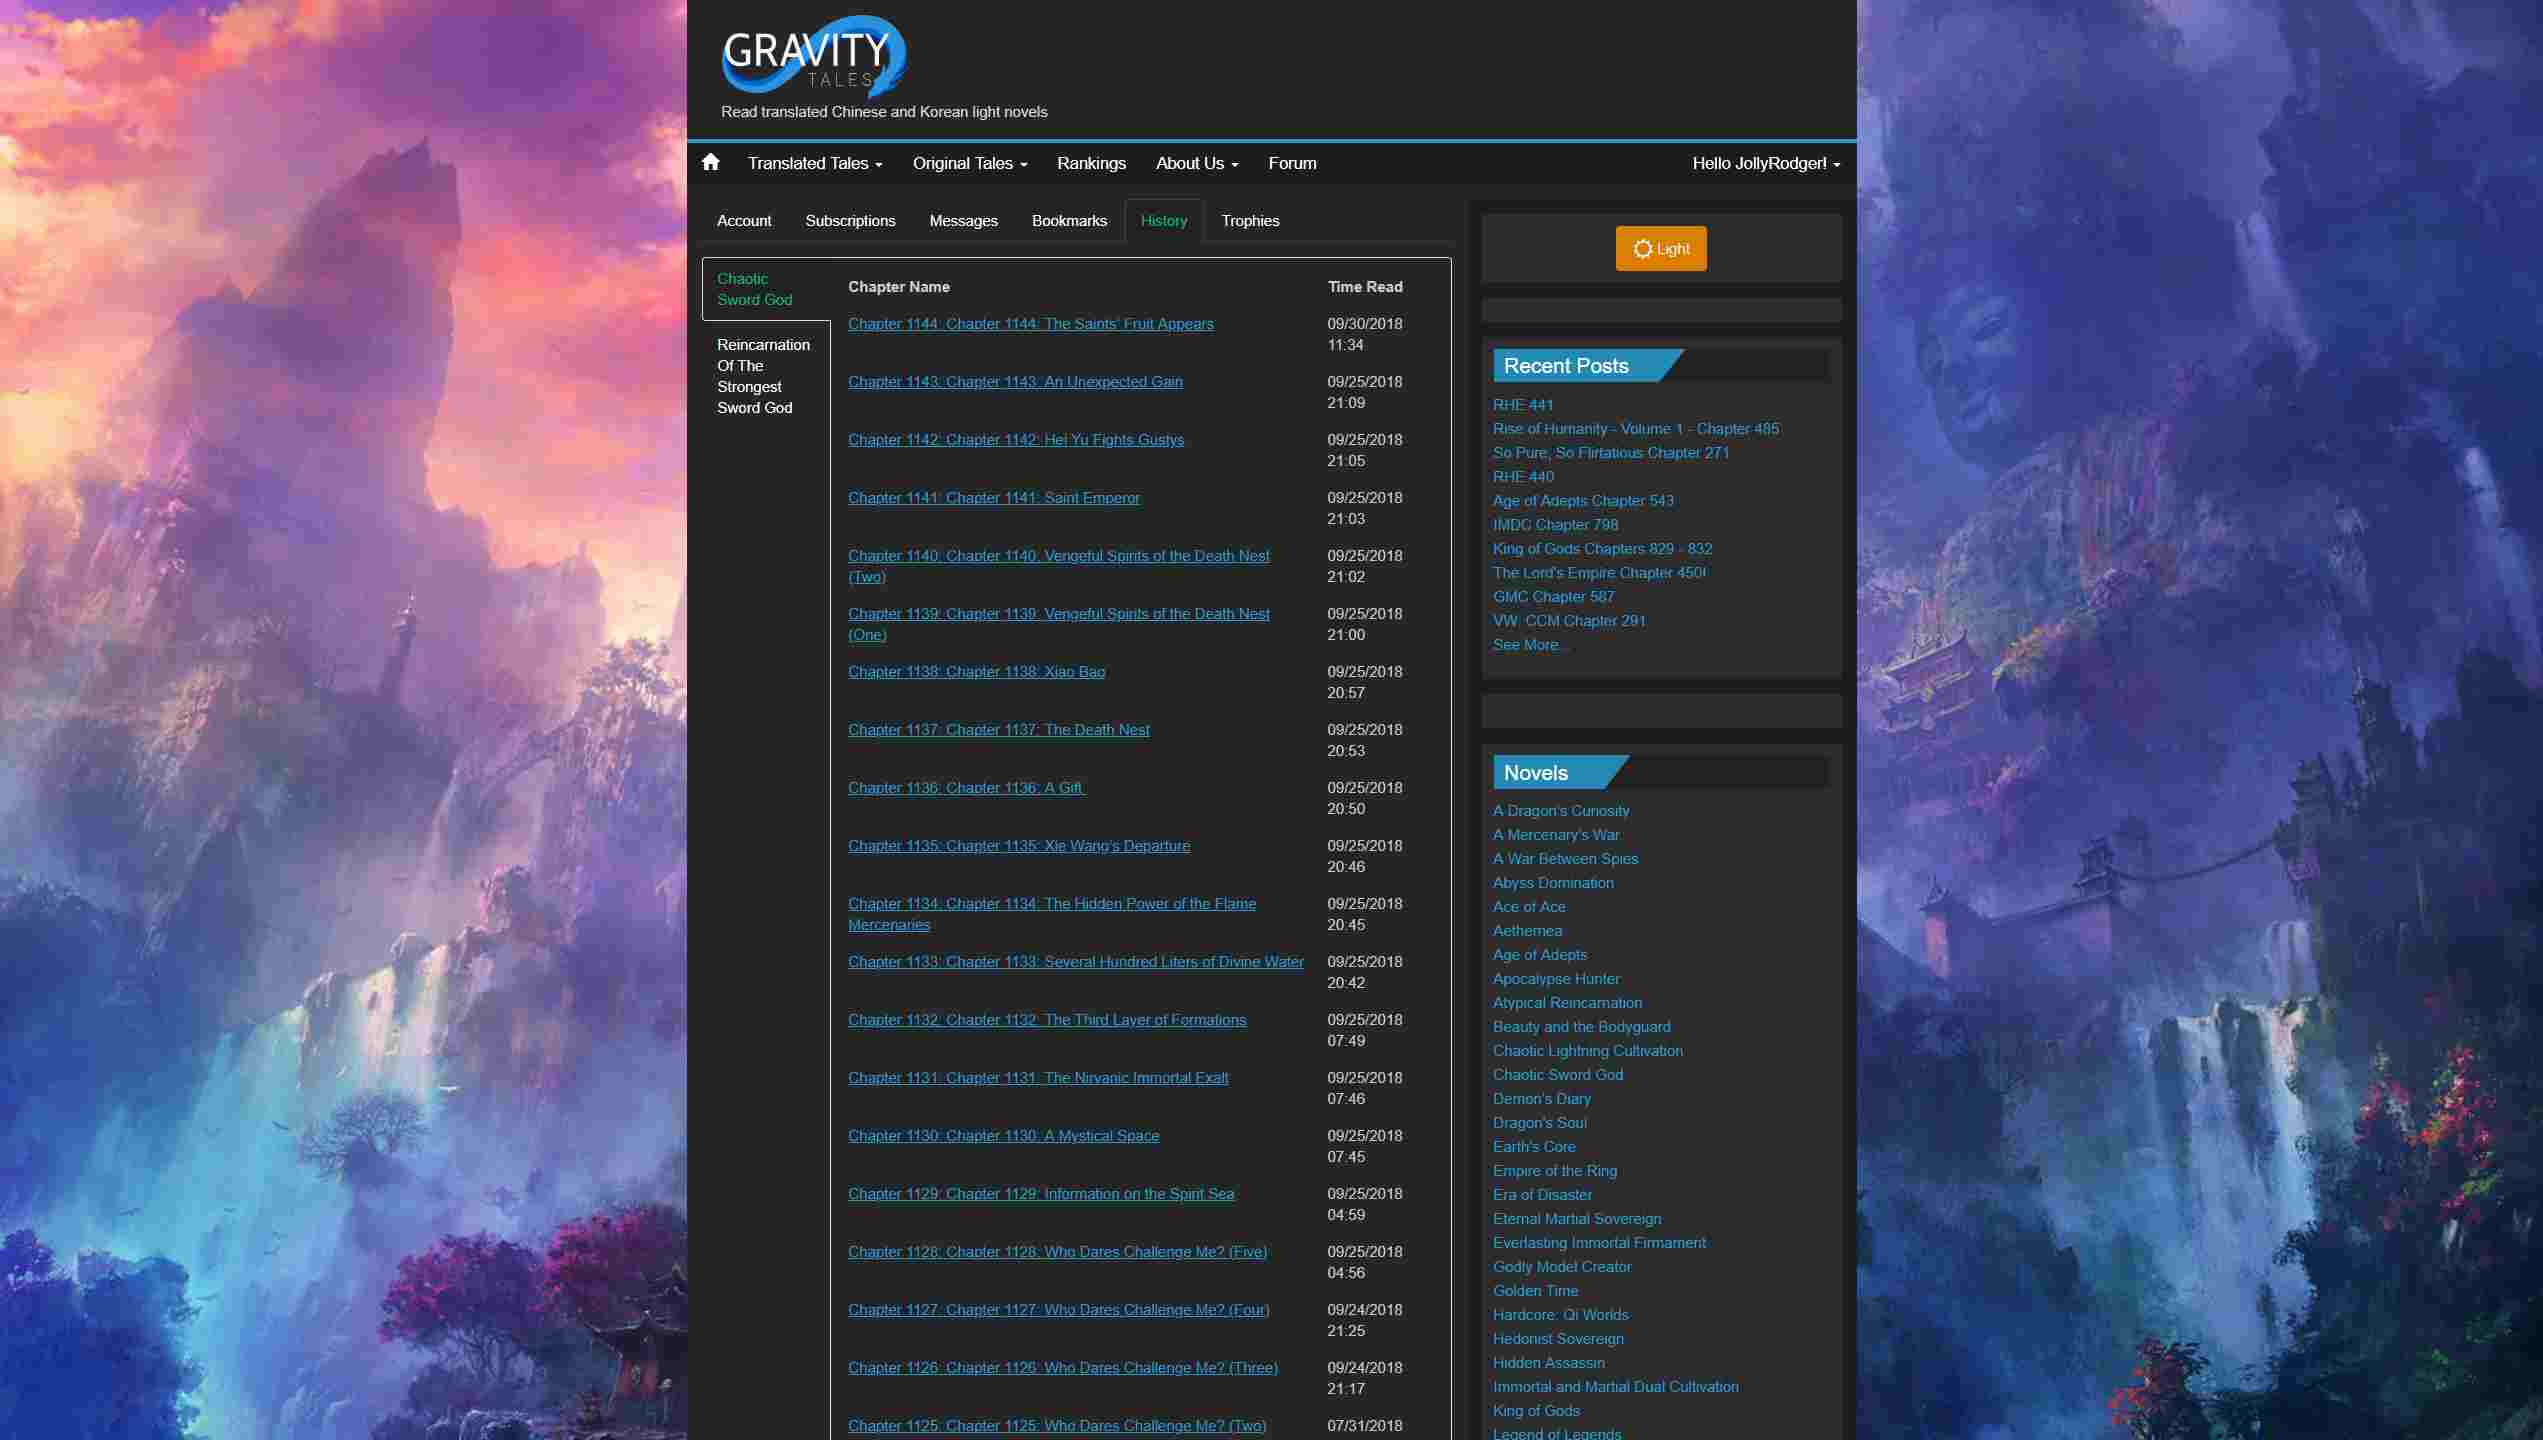The height and width of the screenshot is (1440, 2543).
Task: Open Chaotic Sword God in Novels sidebar
Action: [1558, 1075]
